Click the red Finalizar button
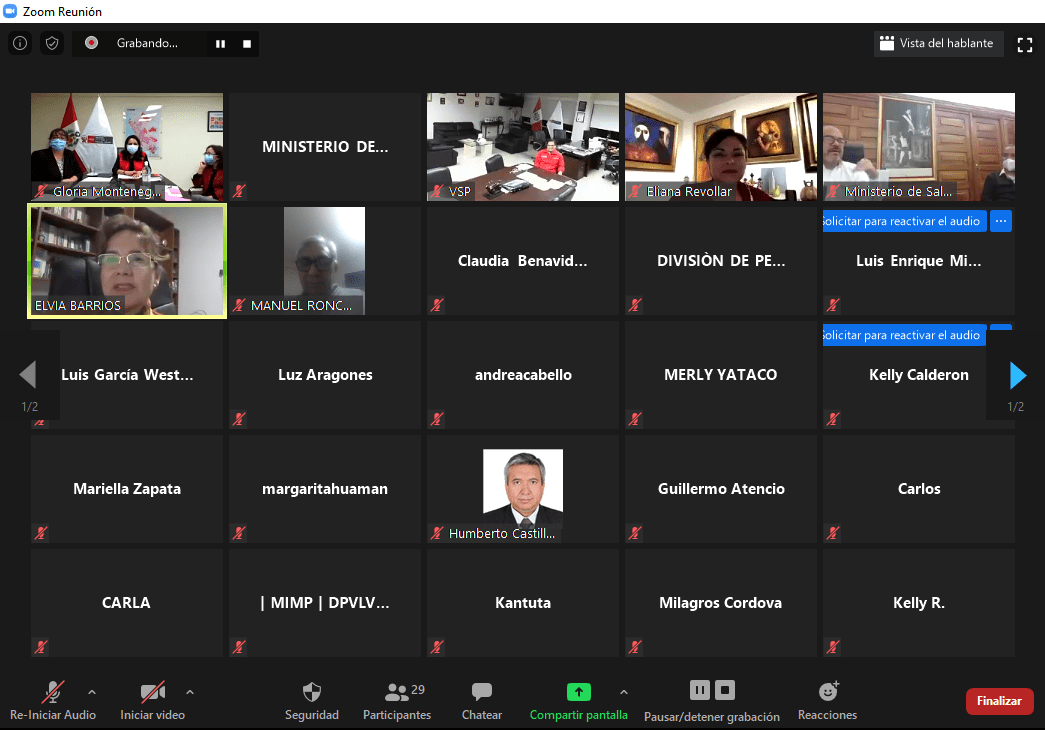The height and width of the screenshot is (730, 1045). click(x=999, y=701)
